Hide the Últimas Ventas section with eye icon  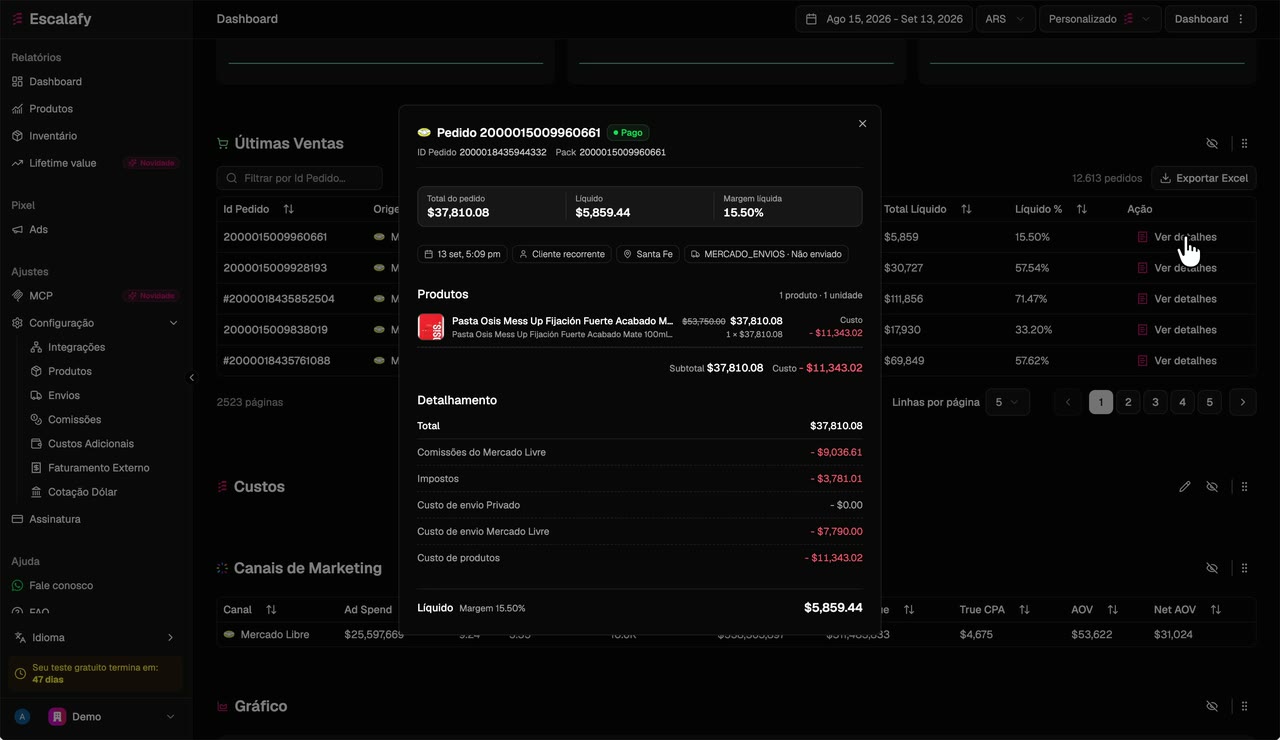click(1212, 144)
